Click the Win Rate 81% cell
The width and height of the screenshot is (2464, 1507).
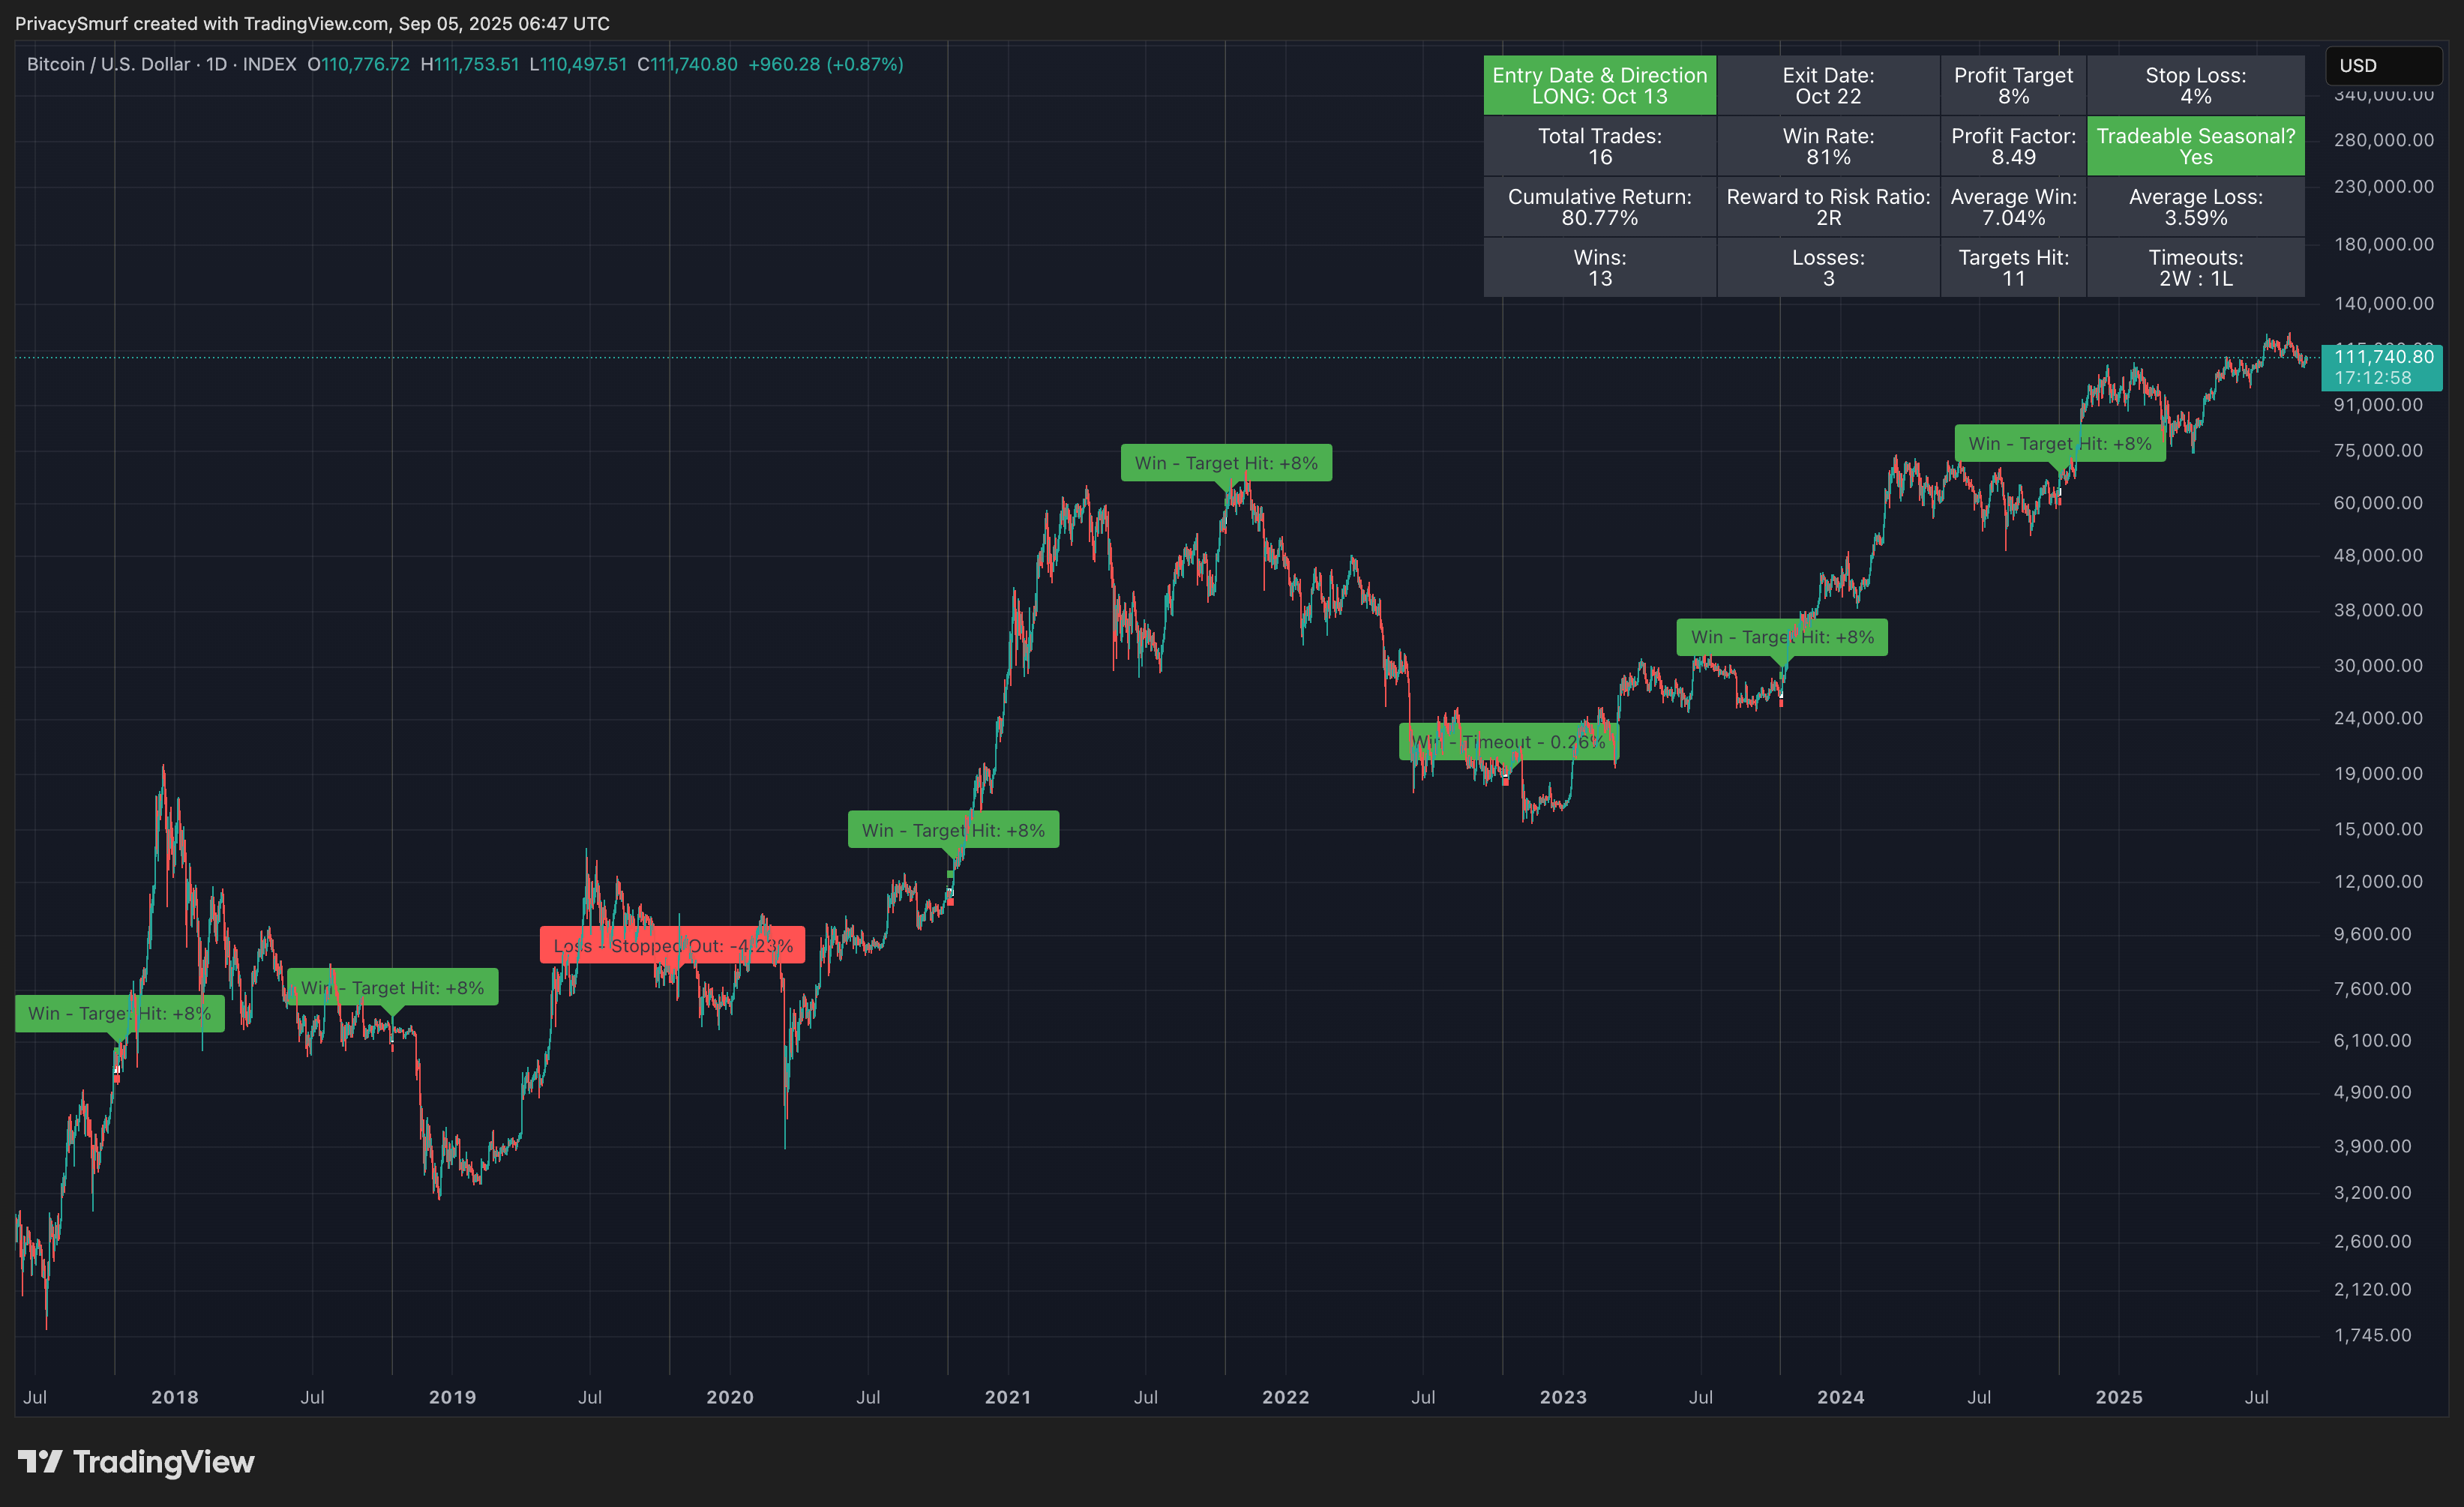pos(1827,146)
